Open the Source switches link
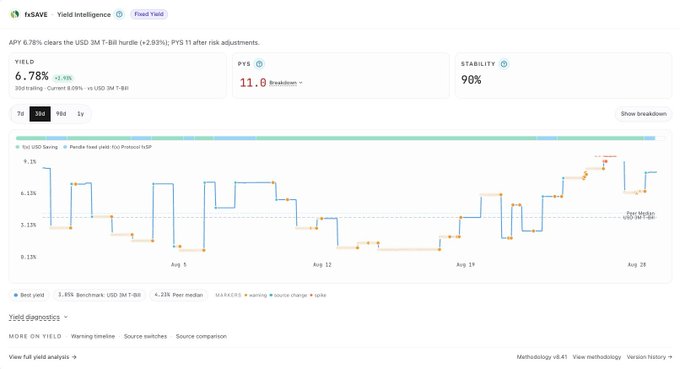Image resolution: width=680 pixels, height=369 pixels. pyautogui.click(x=145, y=336)
